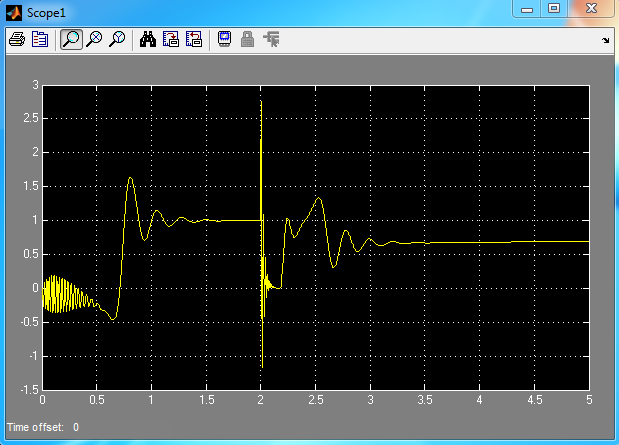Click the lock axes selection icon
This screenshot has width=619, height=445.
(247, 40)
